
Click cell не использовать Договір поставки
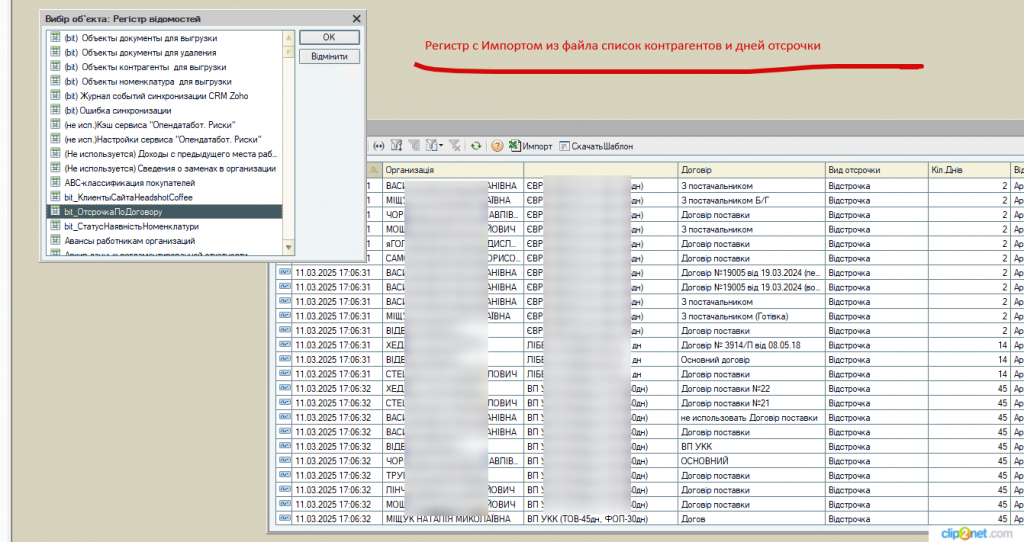751,417
